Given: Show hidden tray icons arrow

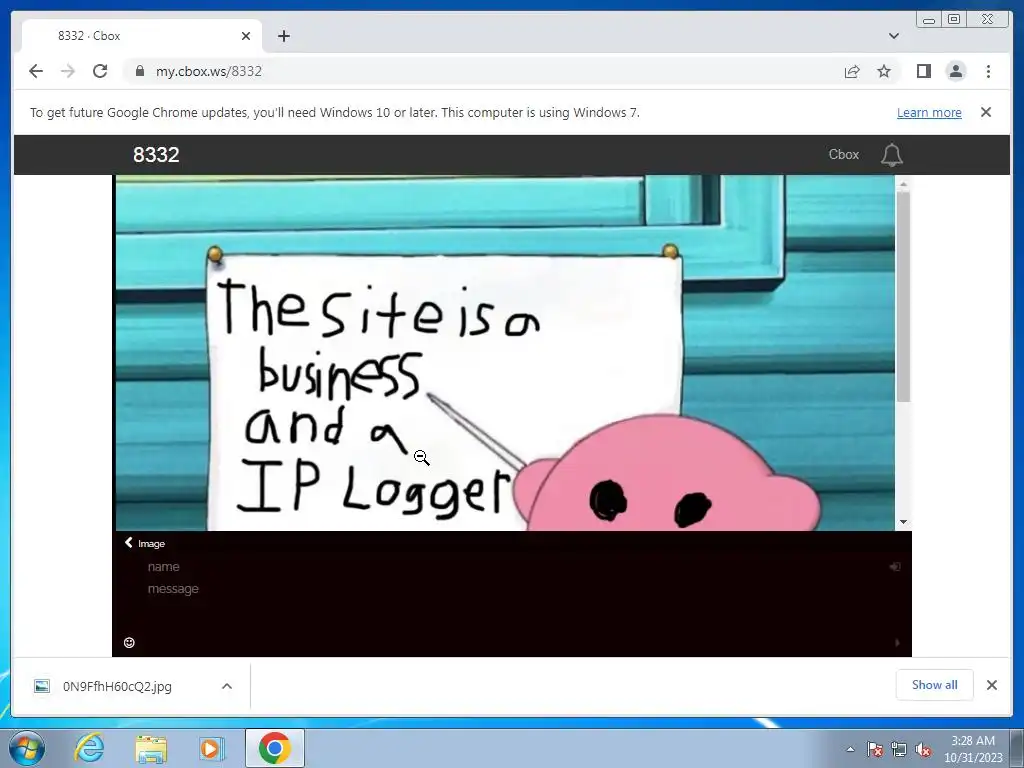Looking at the screenshot, I should pyautogui.click(x=850, y=749).
